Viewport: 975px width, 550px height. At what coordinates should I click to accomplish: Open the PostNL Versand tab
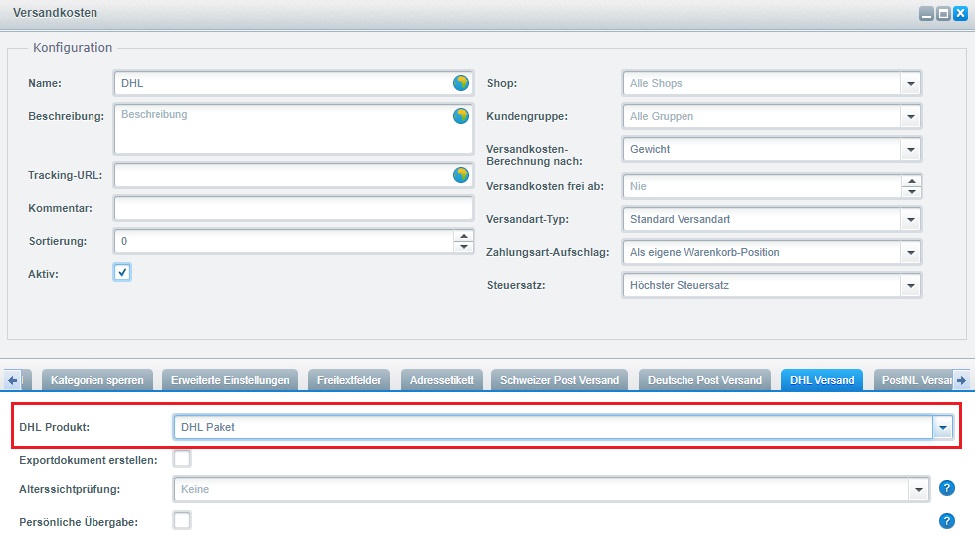pyautogui.click(x=913, y=380)
